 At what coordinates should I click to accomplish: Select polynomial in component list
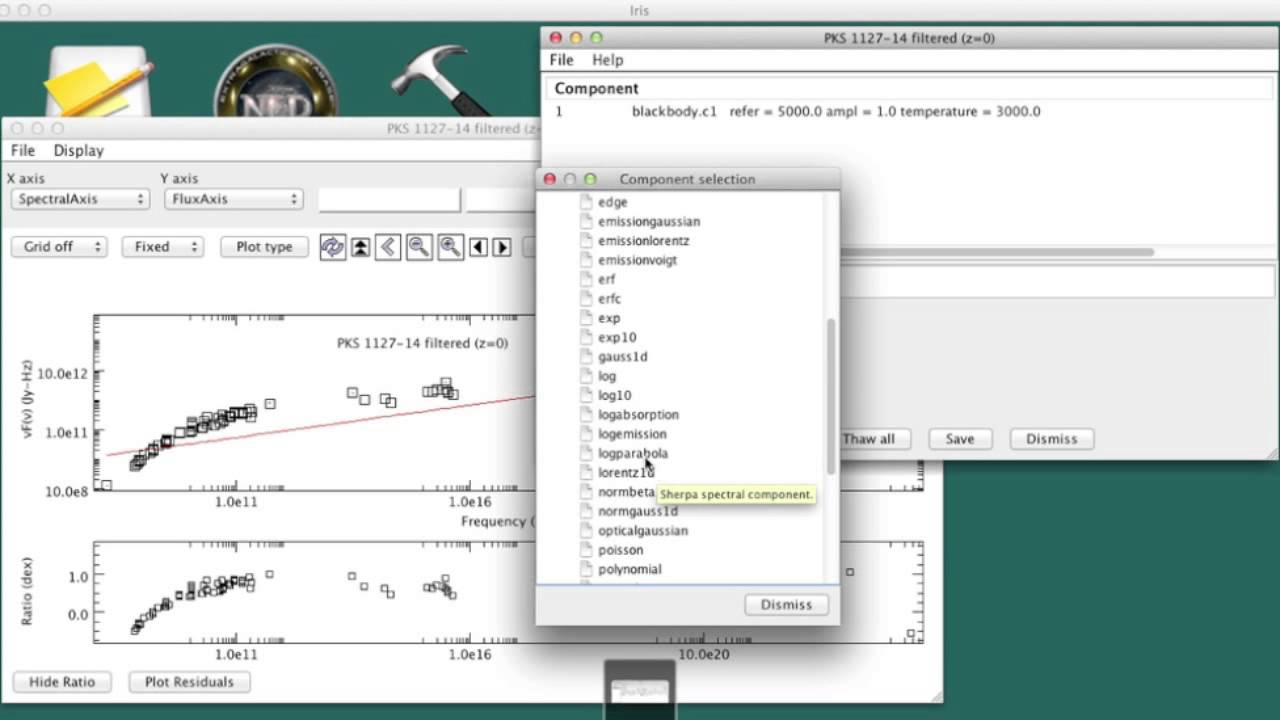coord(630,570)
